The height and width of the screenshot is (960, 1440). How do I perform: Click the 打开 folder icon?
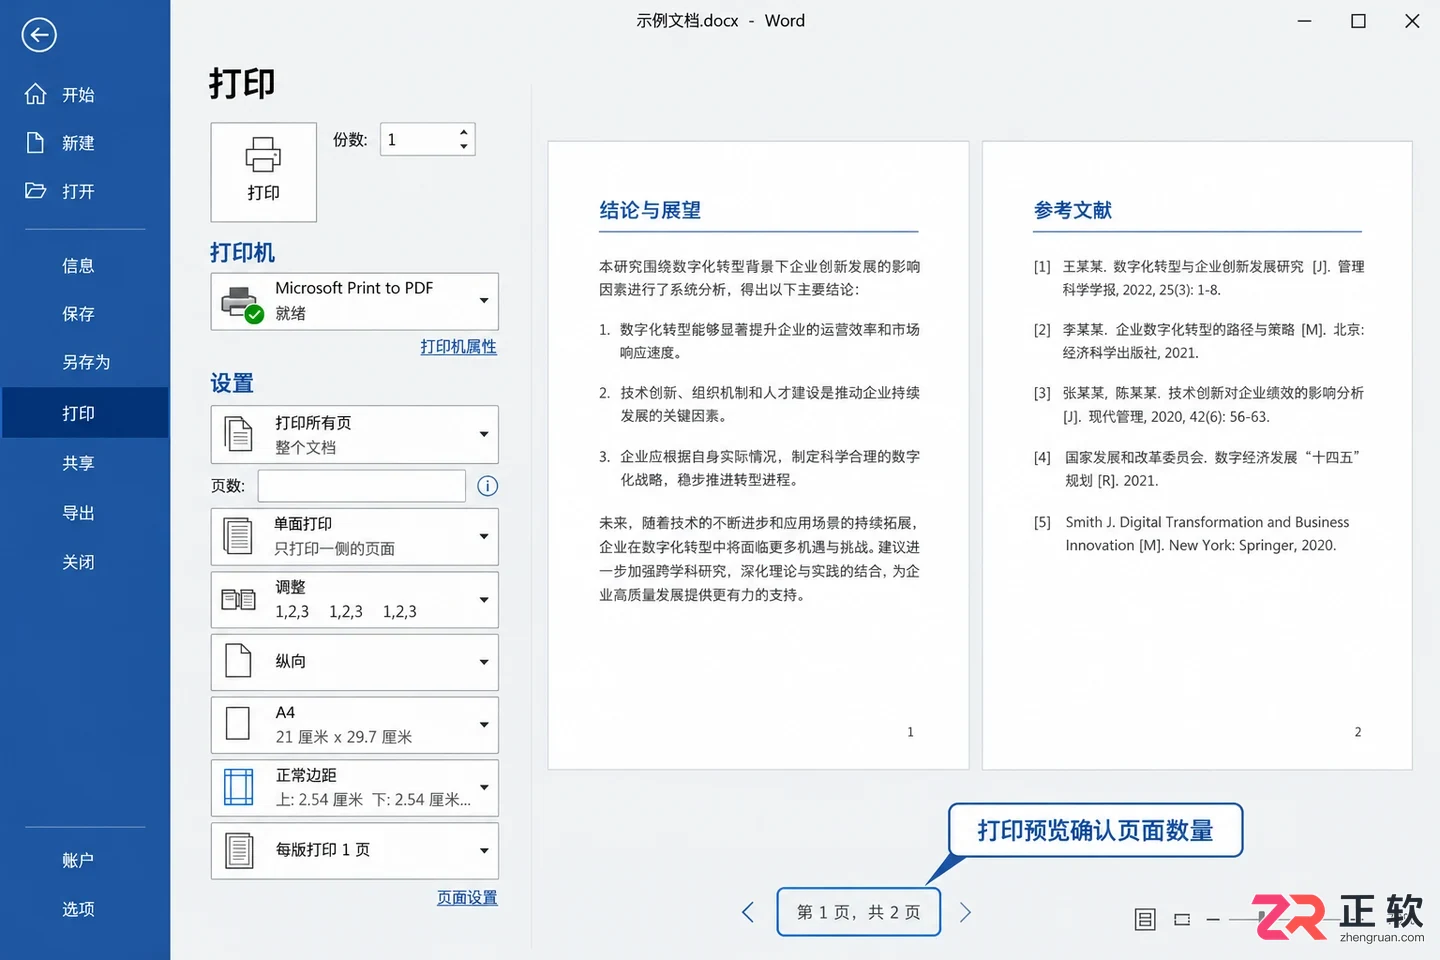(36, 190)
